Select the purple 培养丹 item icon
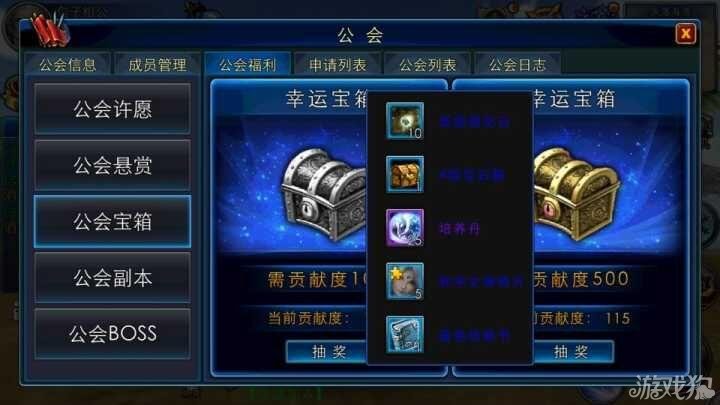This screenshot has width=720, height=405. point(405,228)
